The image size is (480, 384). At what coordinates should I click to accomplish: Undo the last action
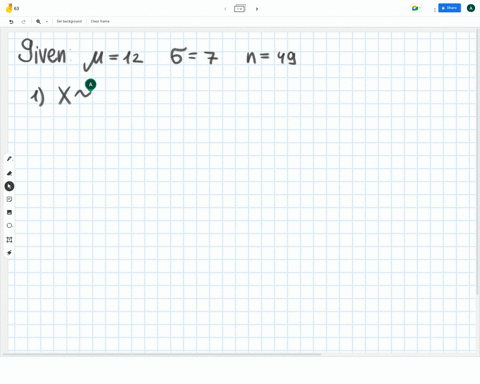(x=11, y=22)
